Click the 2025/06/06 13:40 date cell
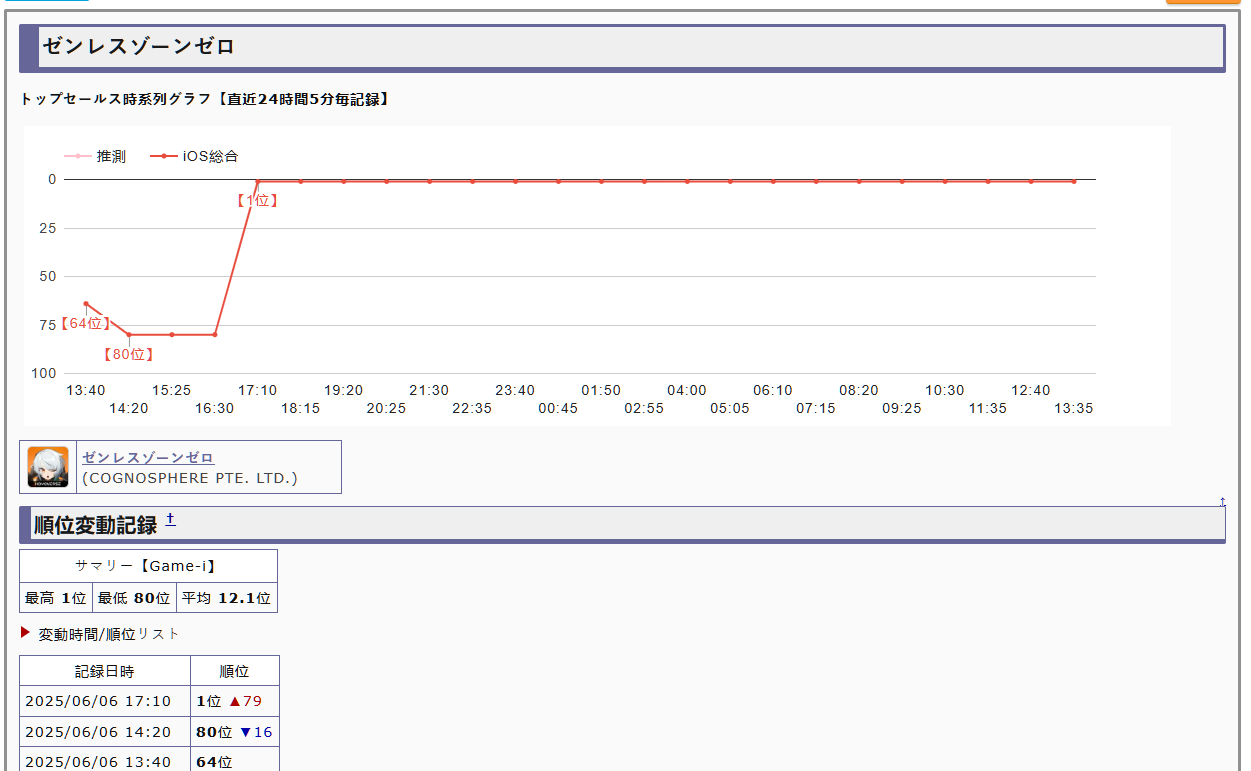Screen dimensions: 1251x771 [x=105, y=762]
